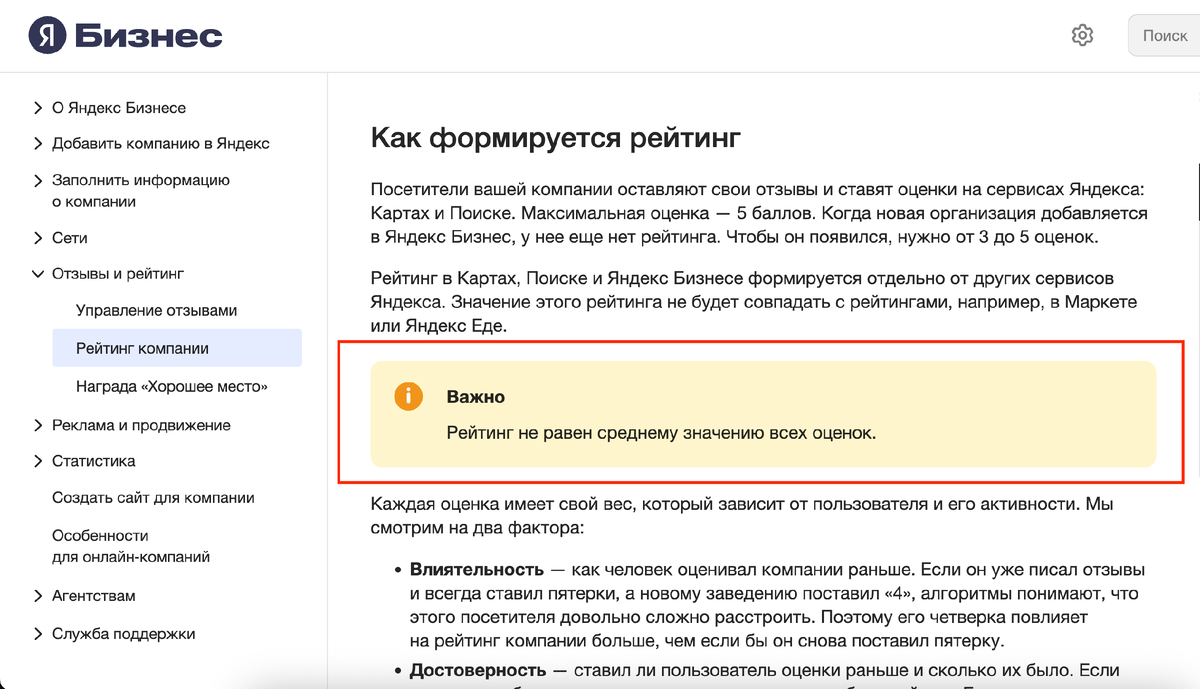
Task: Focus the Поиск search field
Action: click(x=1164, y=36)
